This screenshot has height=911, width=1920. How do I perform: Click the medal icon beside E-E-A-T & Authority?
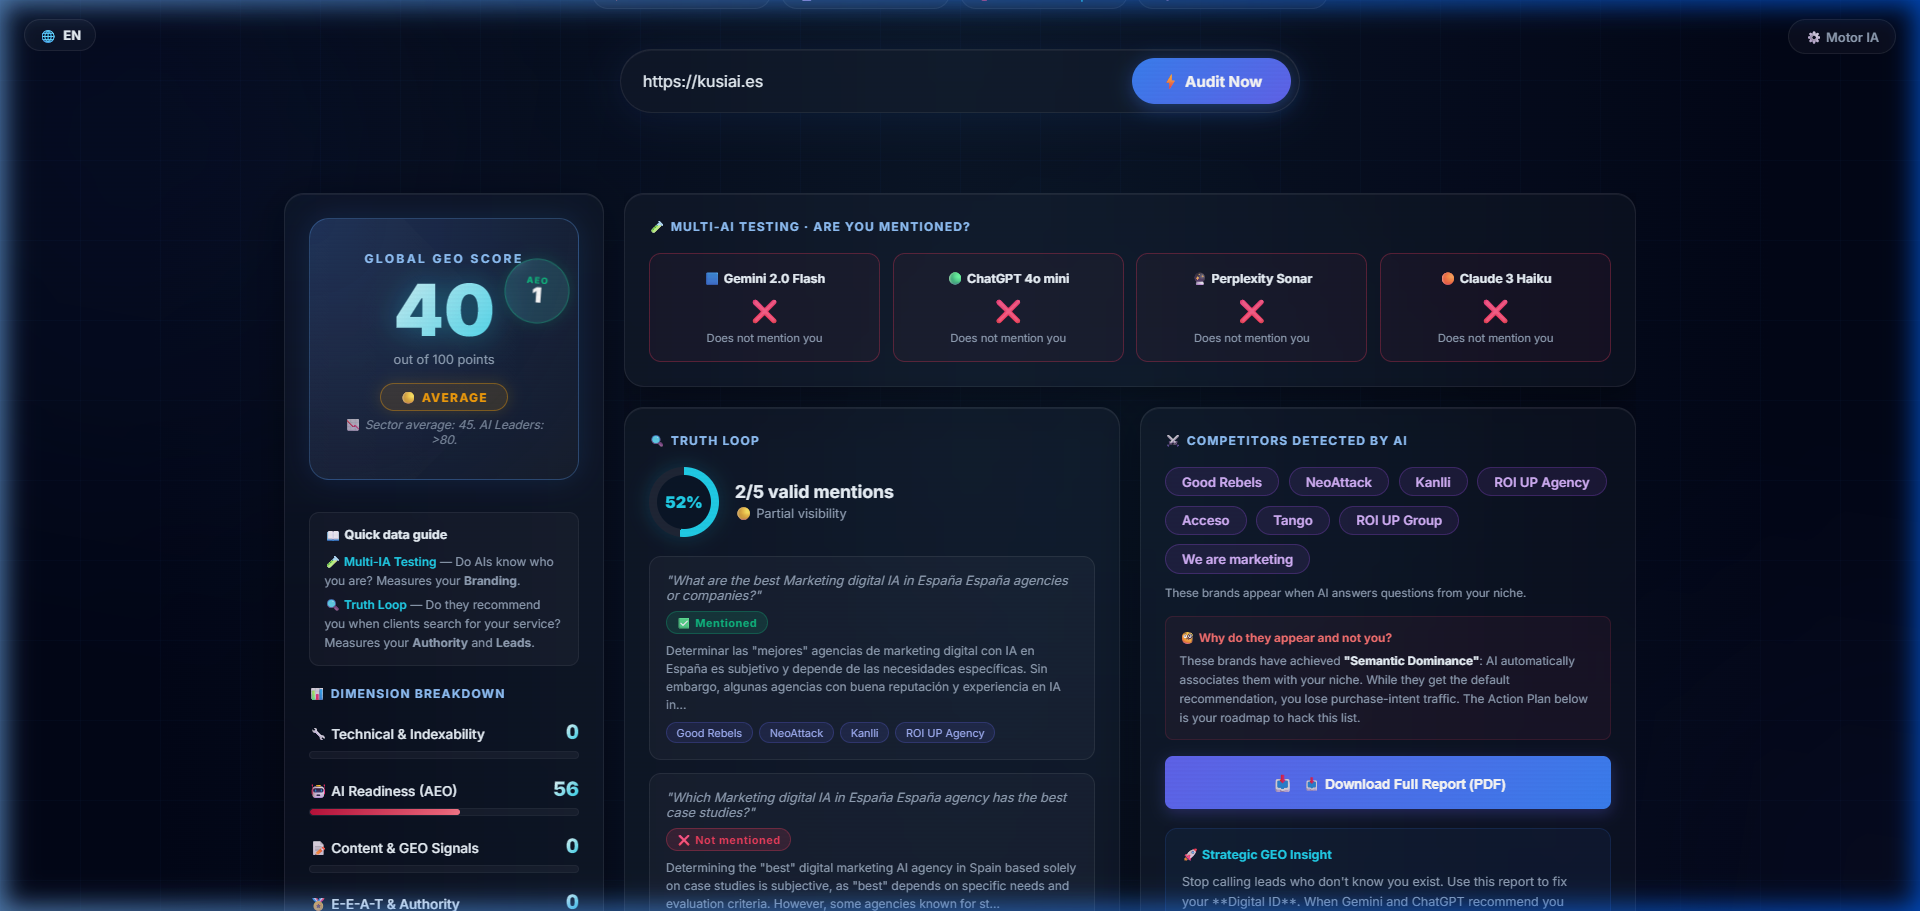(x=318, y=904)
